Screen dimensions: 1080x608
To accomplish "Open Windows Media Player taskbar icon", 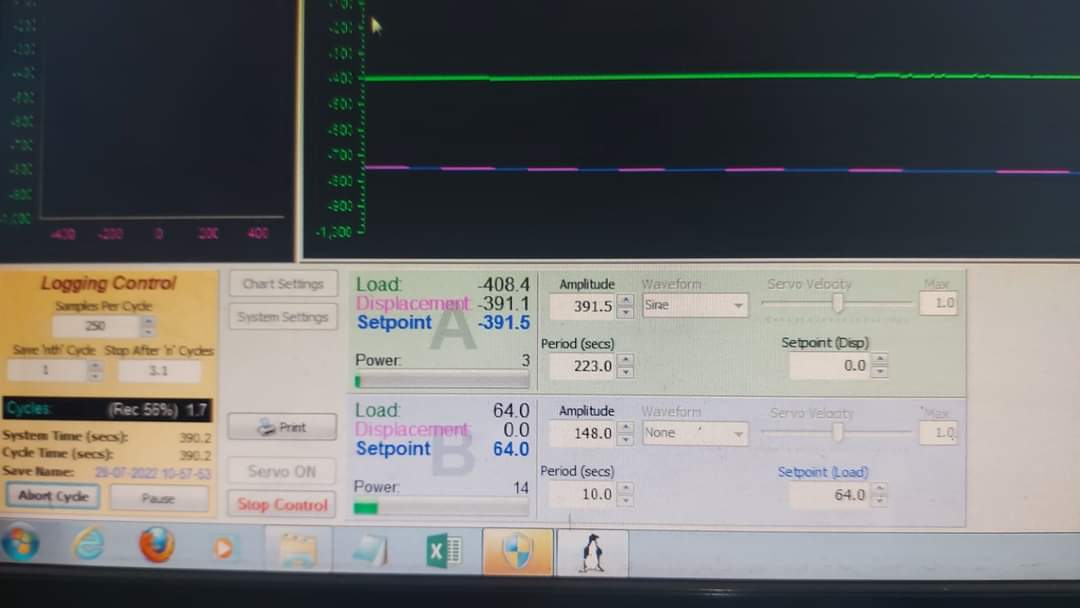I will point(224,548).
